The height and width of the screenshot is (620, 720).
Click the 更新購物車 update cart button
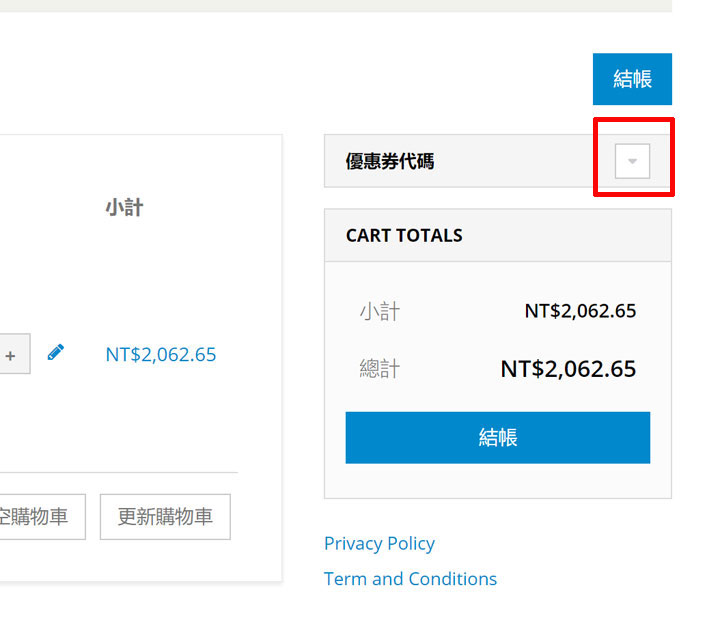point(165,517)
